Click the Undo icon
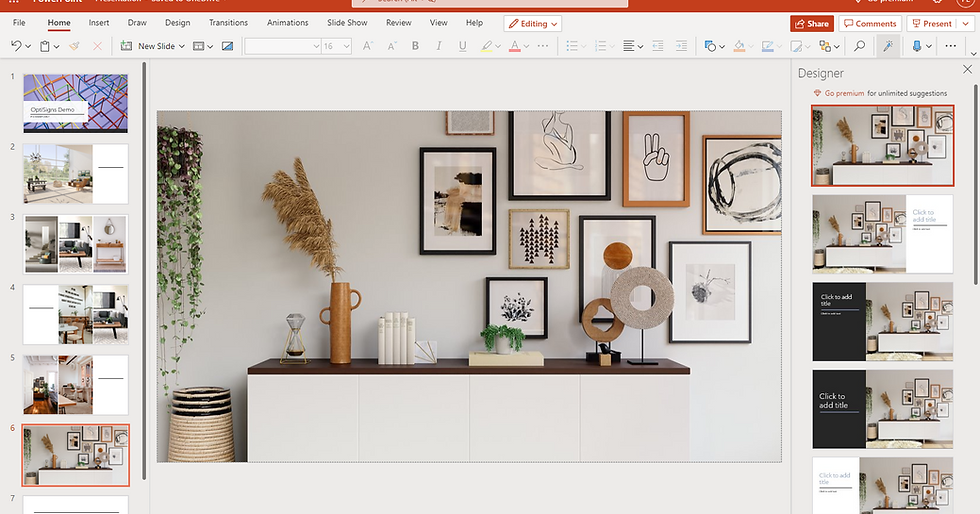This screenshot has width=980, height=514. [x=15, y=46]
